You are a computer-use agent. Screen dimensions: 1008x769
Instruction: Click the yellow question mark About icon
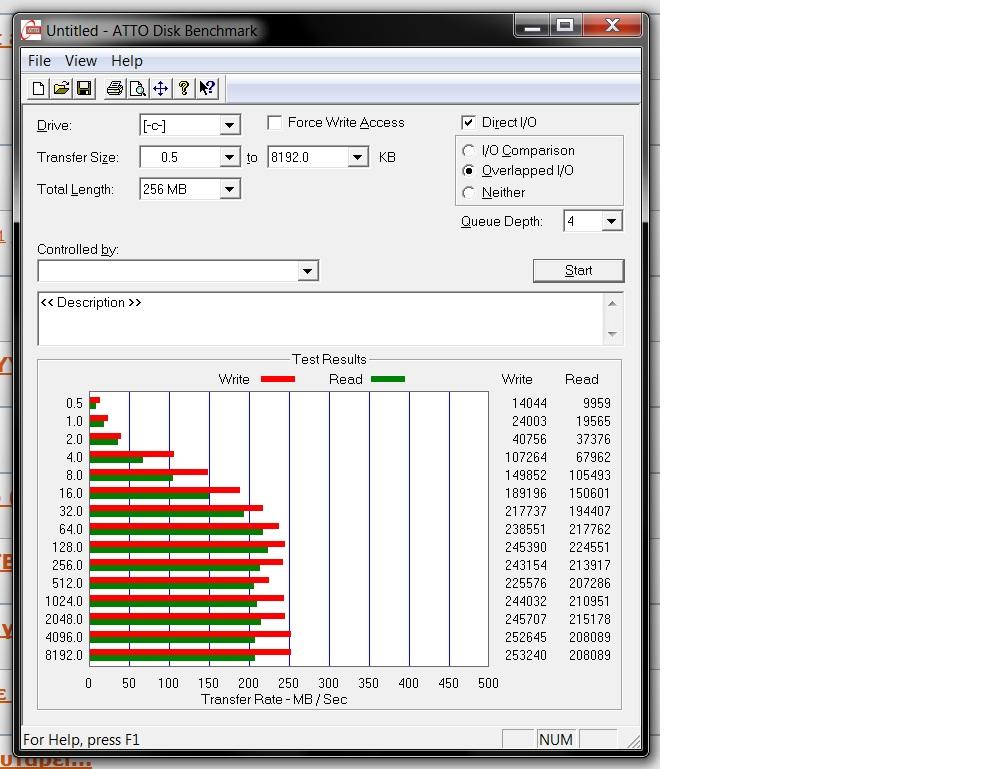coord(184,89)
